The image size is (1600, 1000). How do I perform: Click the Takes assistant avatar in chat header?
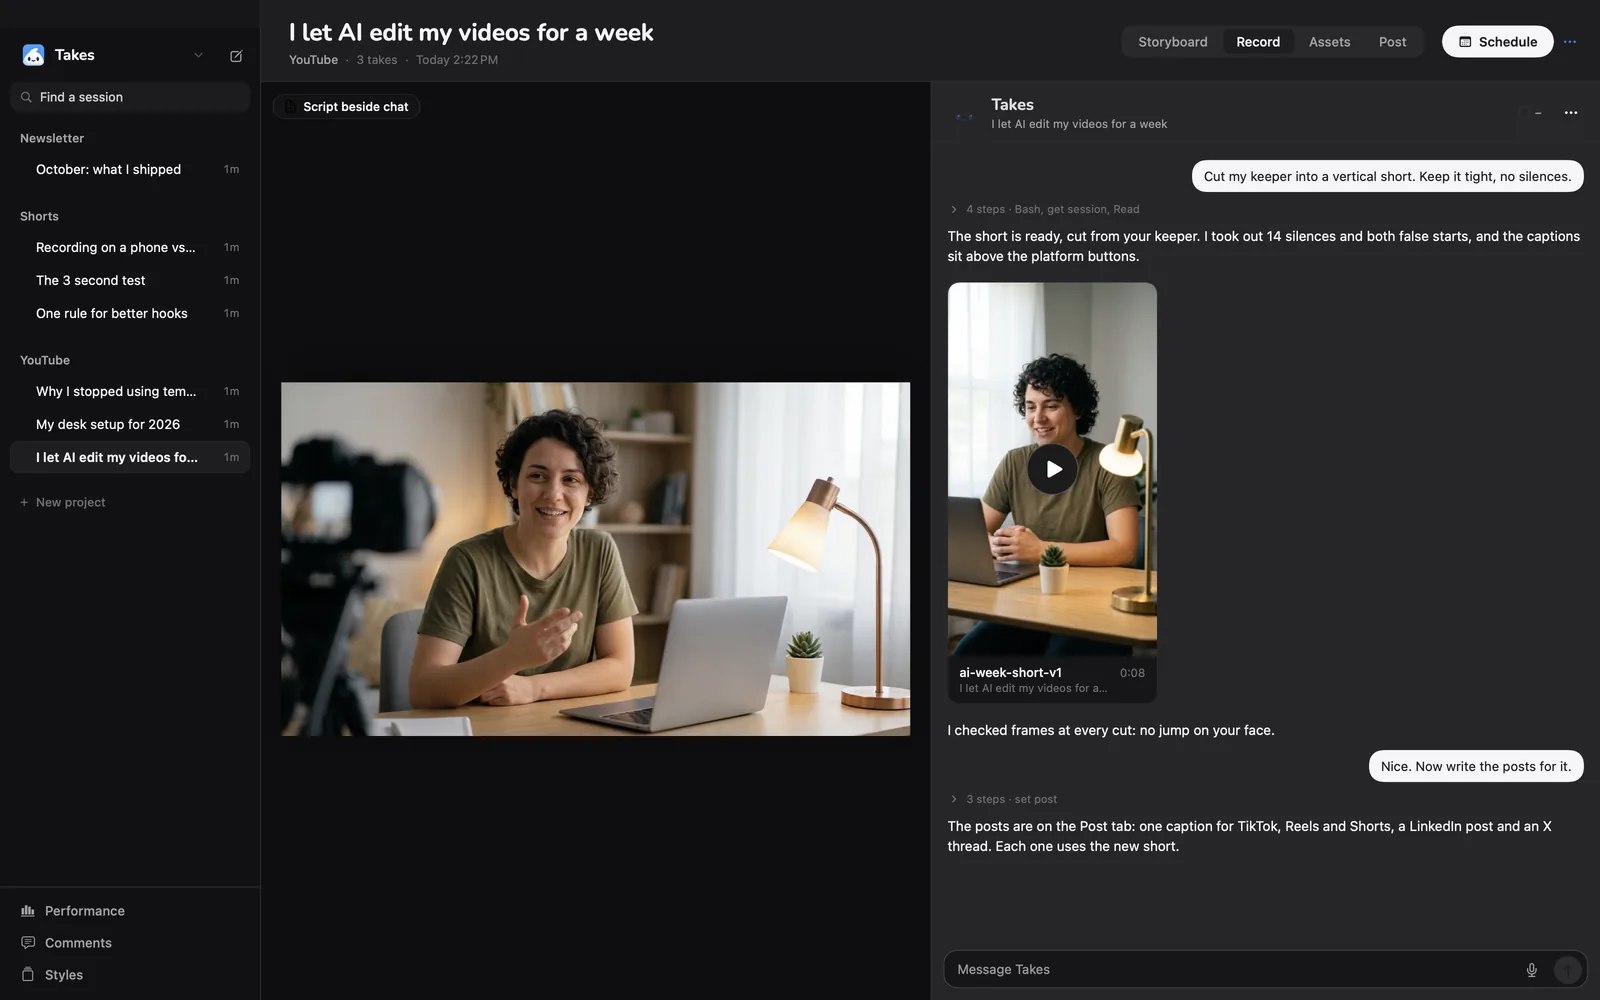[x=964, y=115]
